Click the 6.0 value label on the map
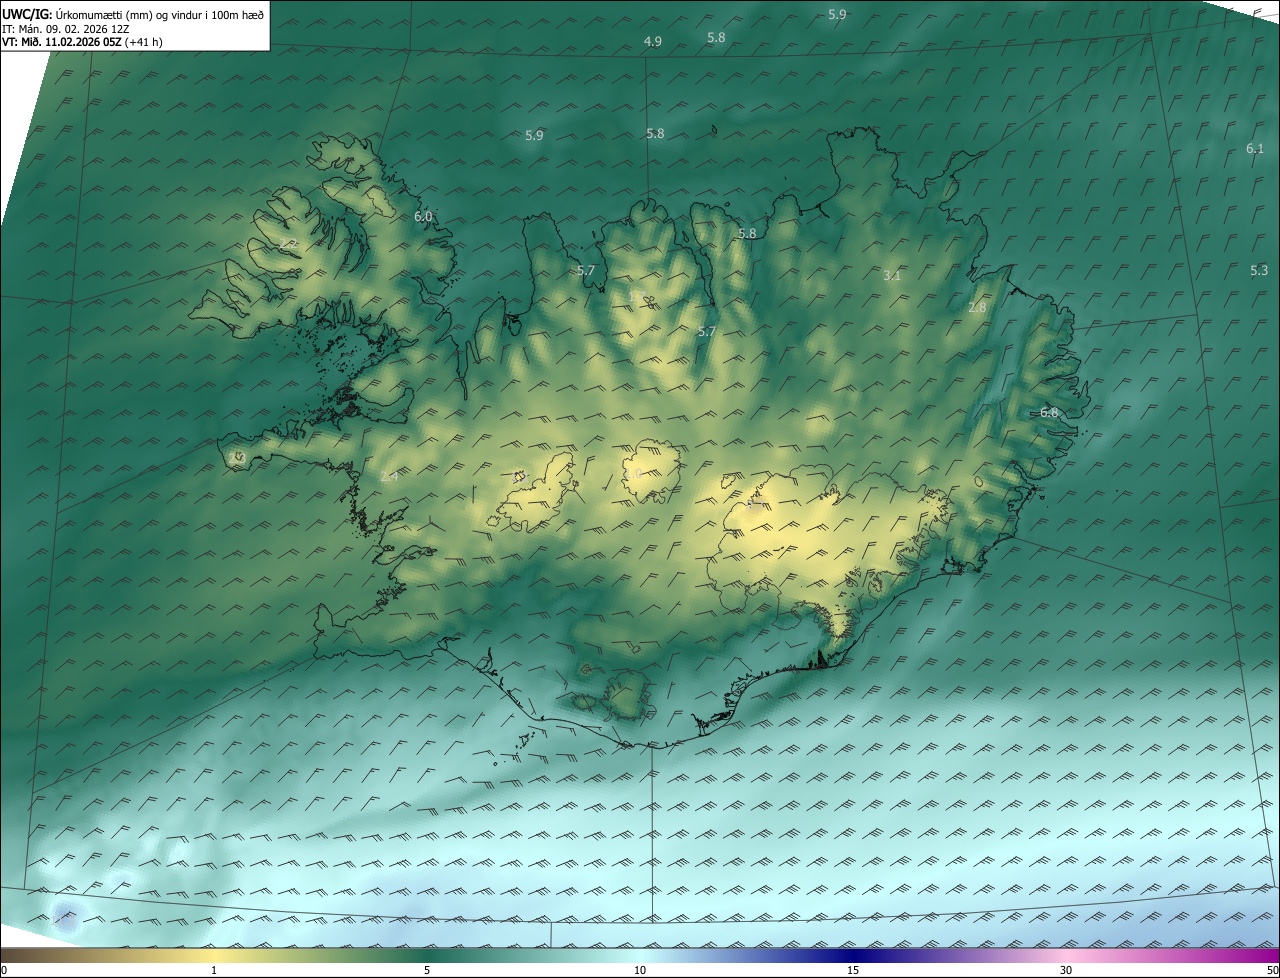Image resolution: width=1280 pixels, height=978 pixels. 423,216
